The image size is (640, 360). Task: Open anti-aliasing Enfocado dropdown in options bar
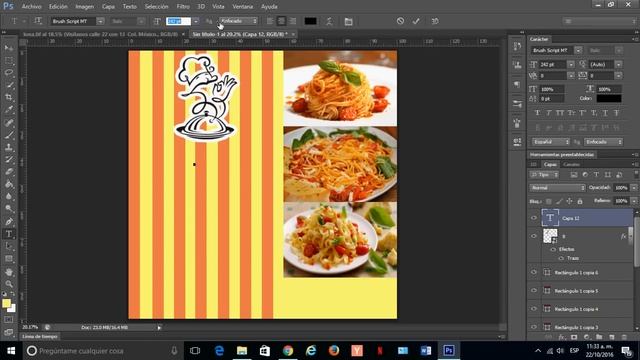coord(238,21)
